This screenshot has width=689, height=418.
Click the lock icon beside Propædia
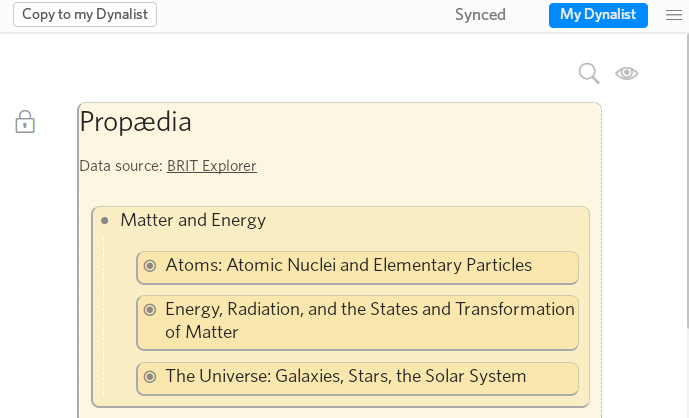click(25, 122)
